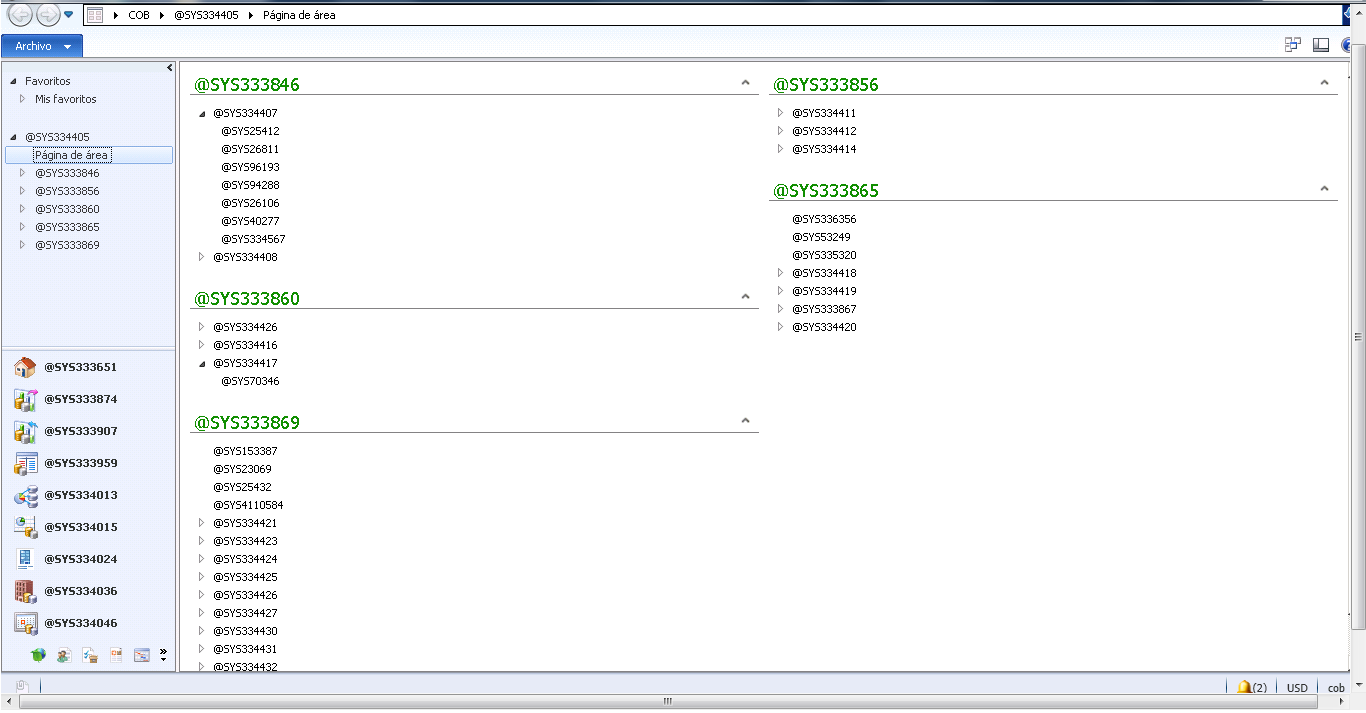Expand @SYS333860 in the navigation tree

click(x=23, y=209)
